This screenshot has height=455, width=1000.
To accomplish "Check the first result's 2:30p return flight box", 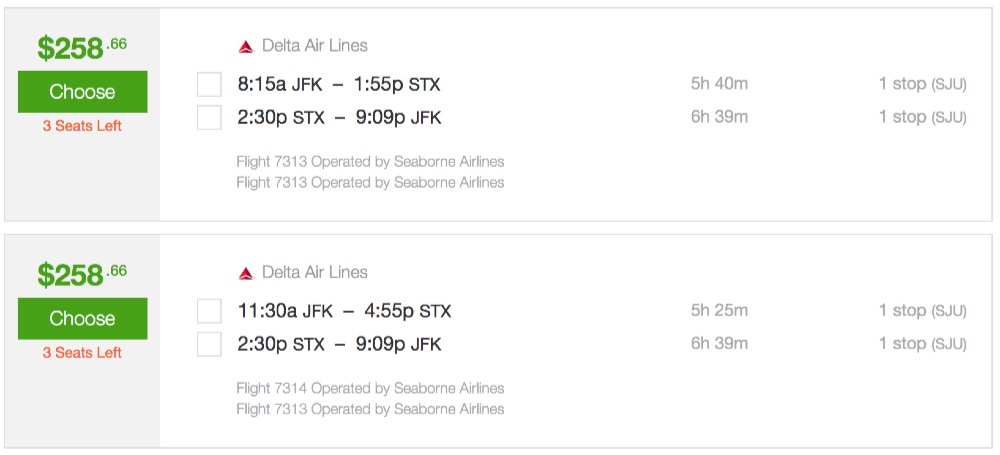I will 209,118.
